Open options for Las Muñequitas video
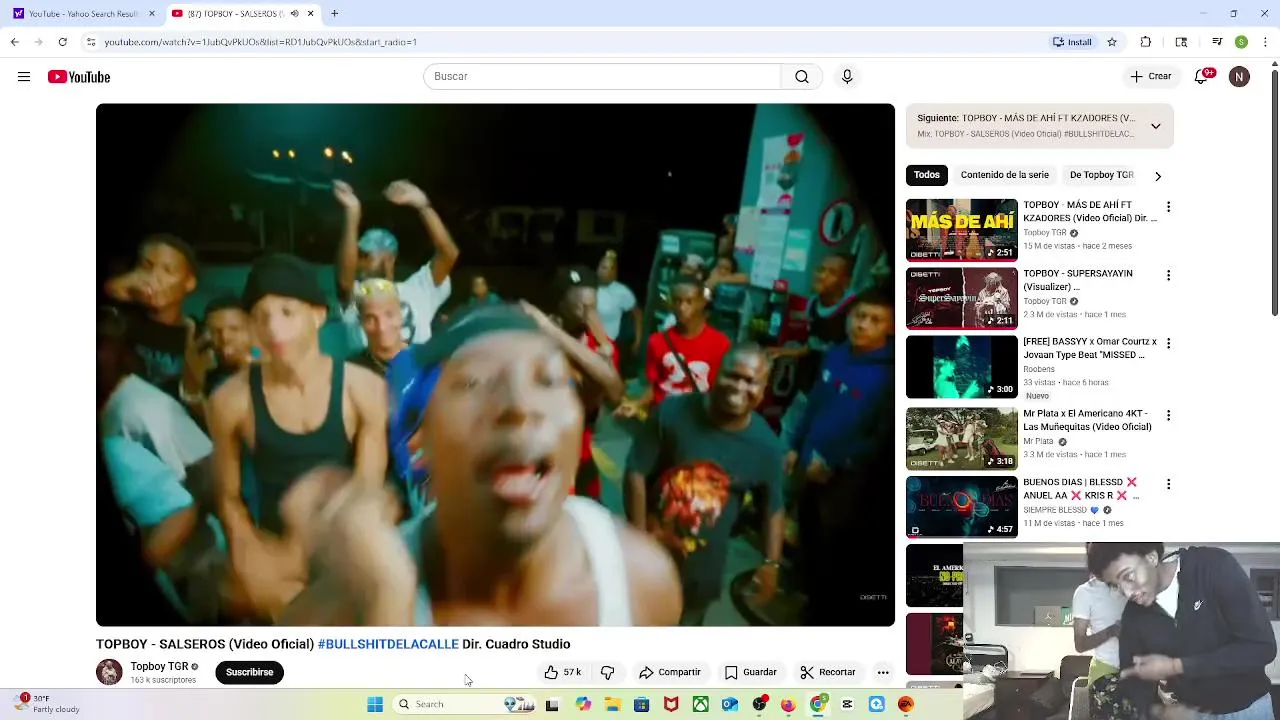Screen dimensions: 1280x720 point(1168,415)
